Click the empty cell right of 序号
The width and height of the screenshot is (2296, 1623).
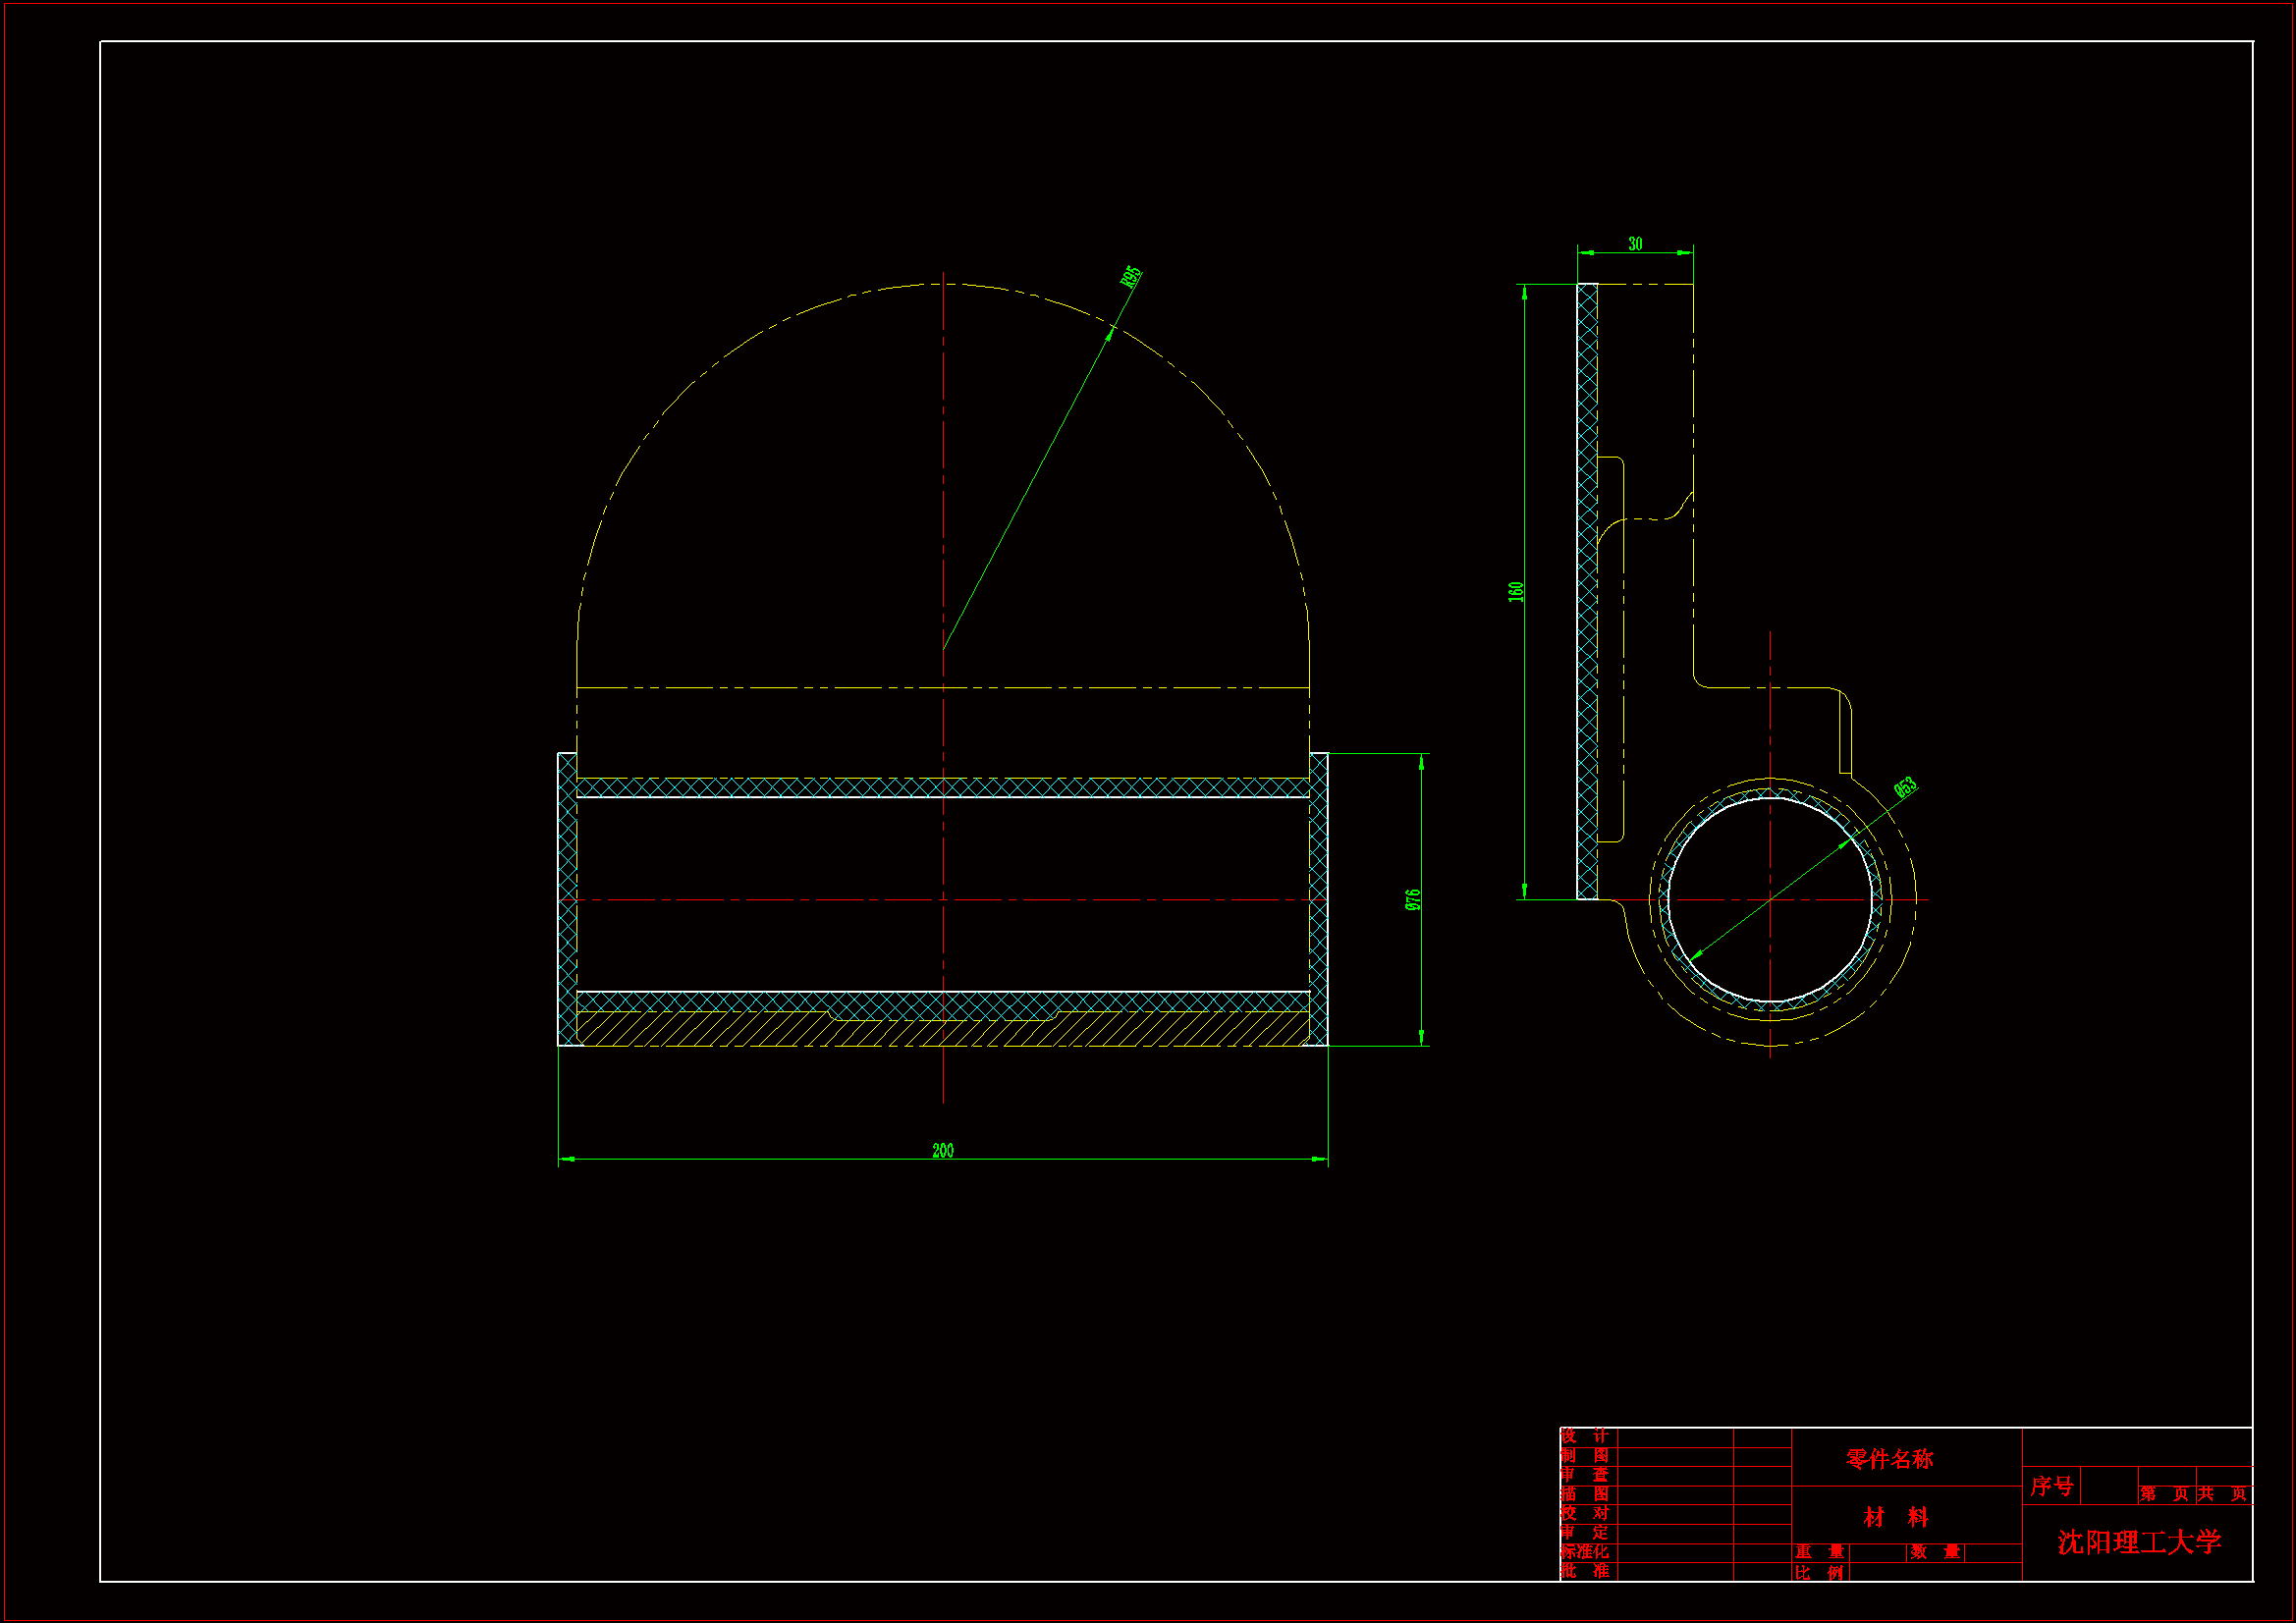pyautogui.click(x=2108, y=1486)
